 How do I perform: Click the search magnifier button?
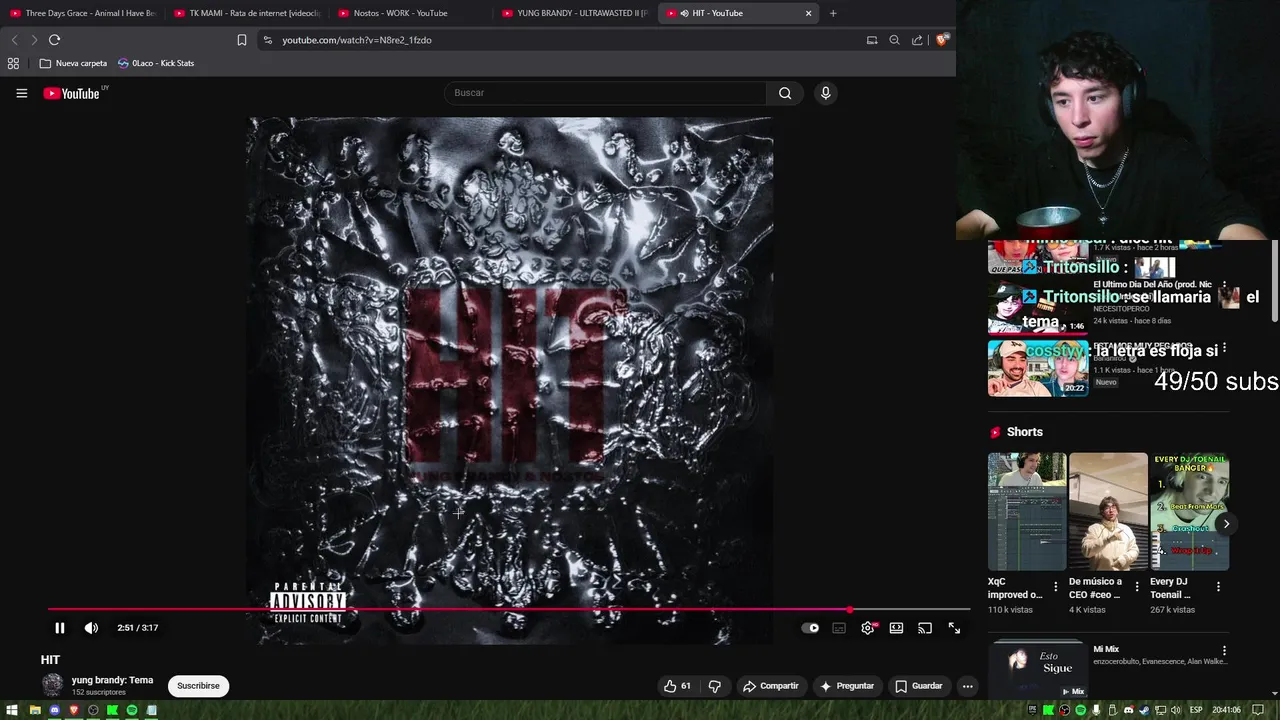785,93
